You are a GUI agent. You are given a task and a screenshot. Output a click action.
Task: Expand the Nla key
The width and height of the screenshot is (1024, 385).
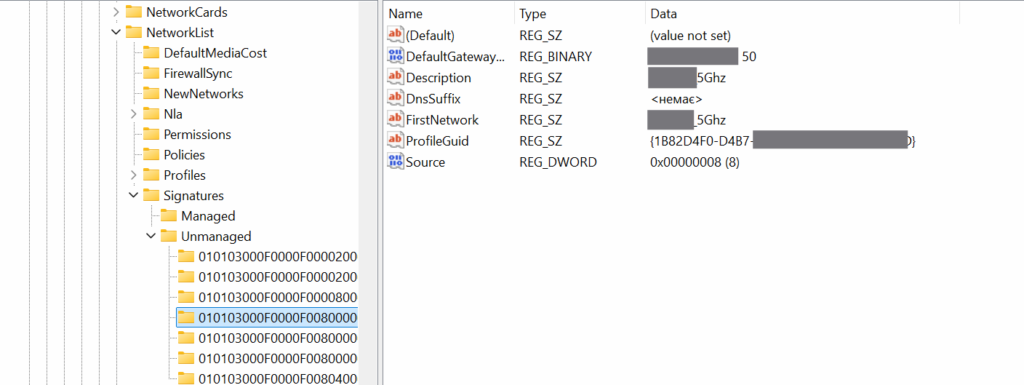point(134,114)
